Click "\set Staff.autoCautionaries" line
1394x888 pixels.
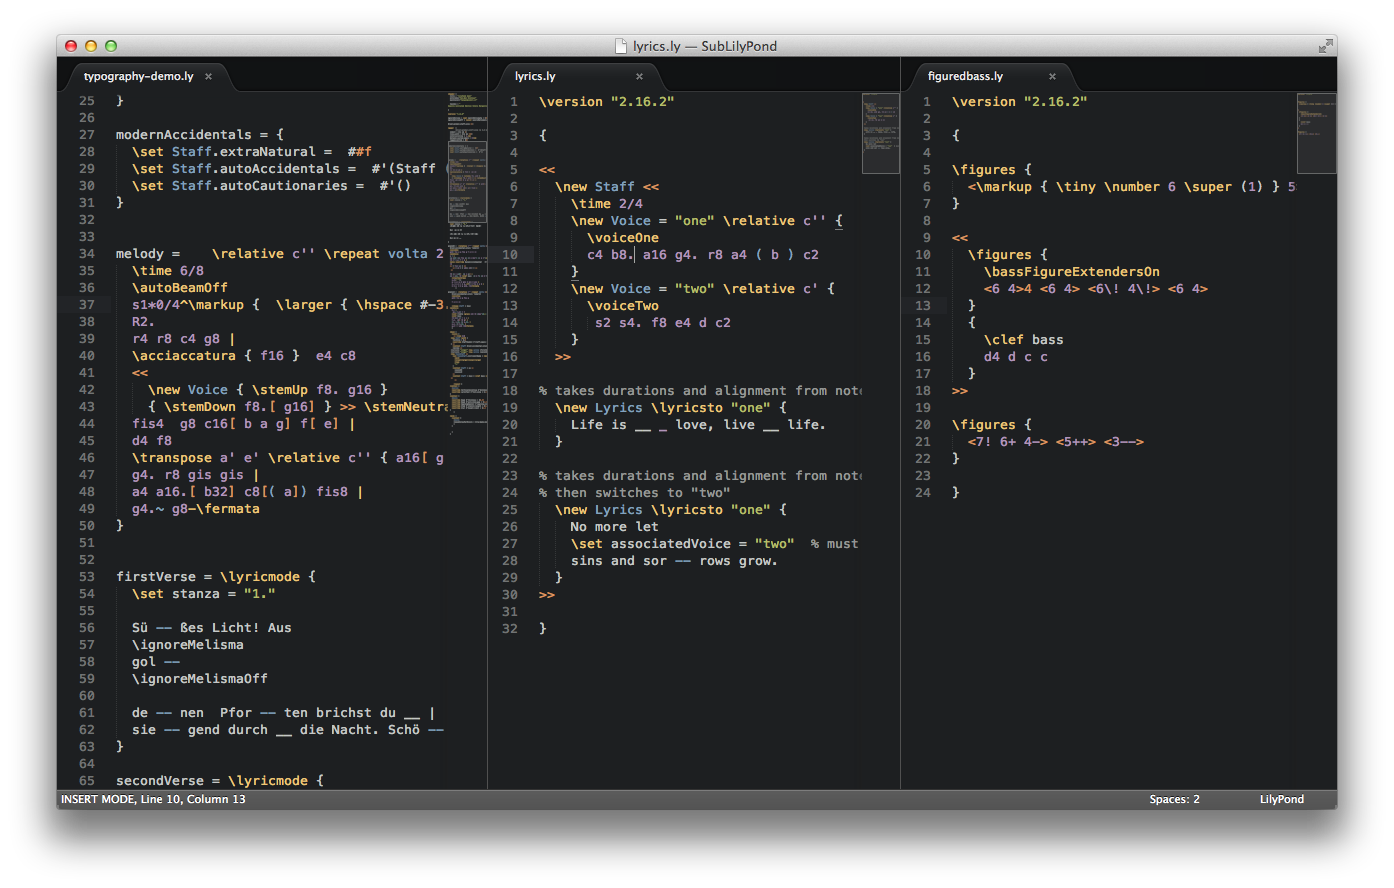[x=272, y=186]
